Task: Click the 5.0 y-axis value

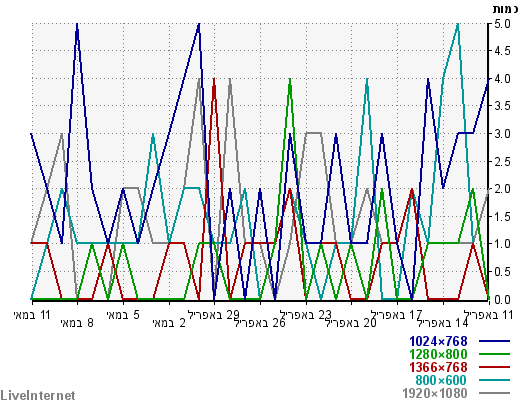Action: coord(502,24)
